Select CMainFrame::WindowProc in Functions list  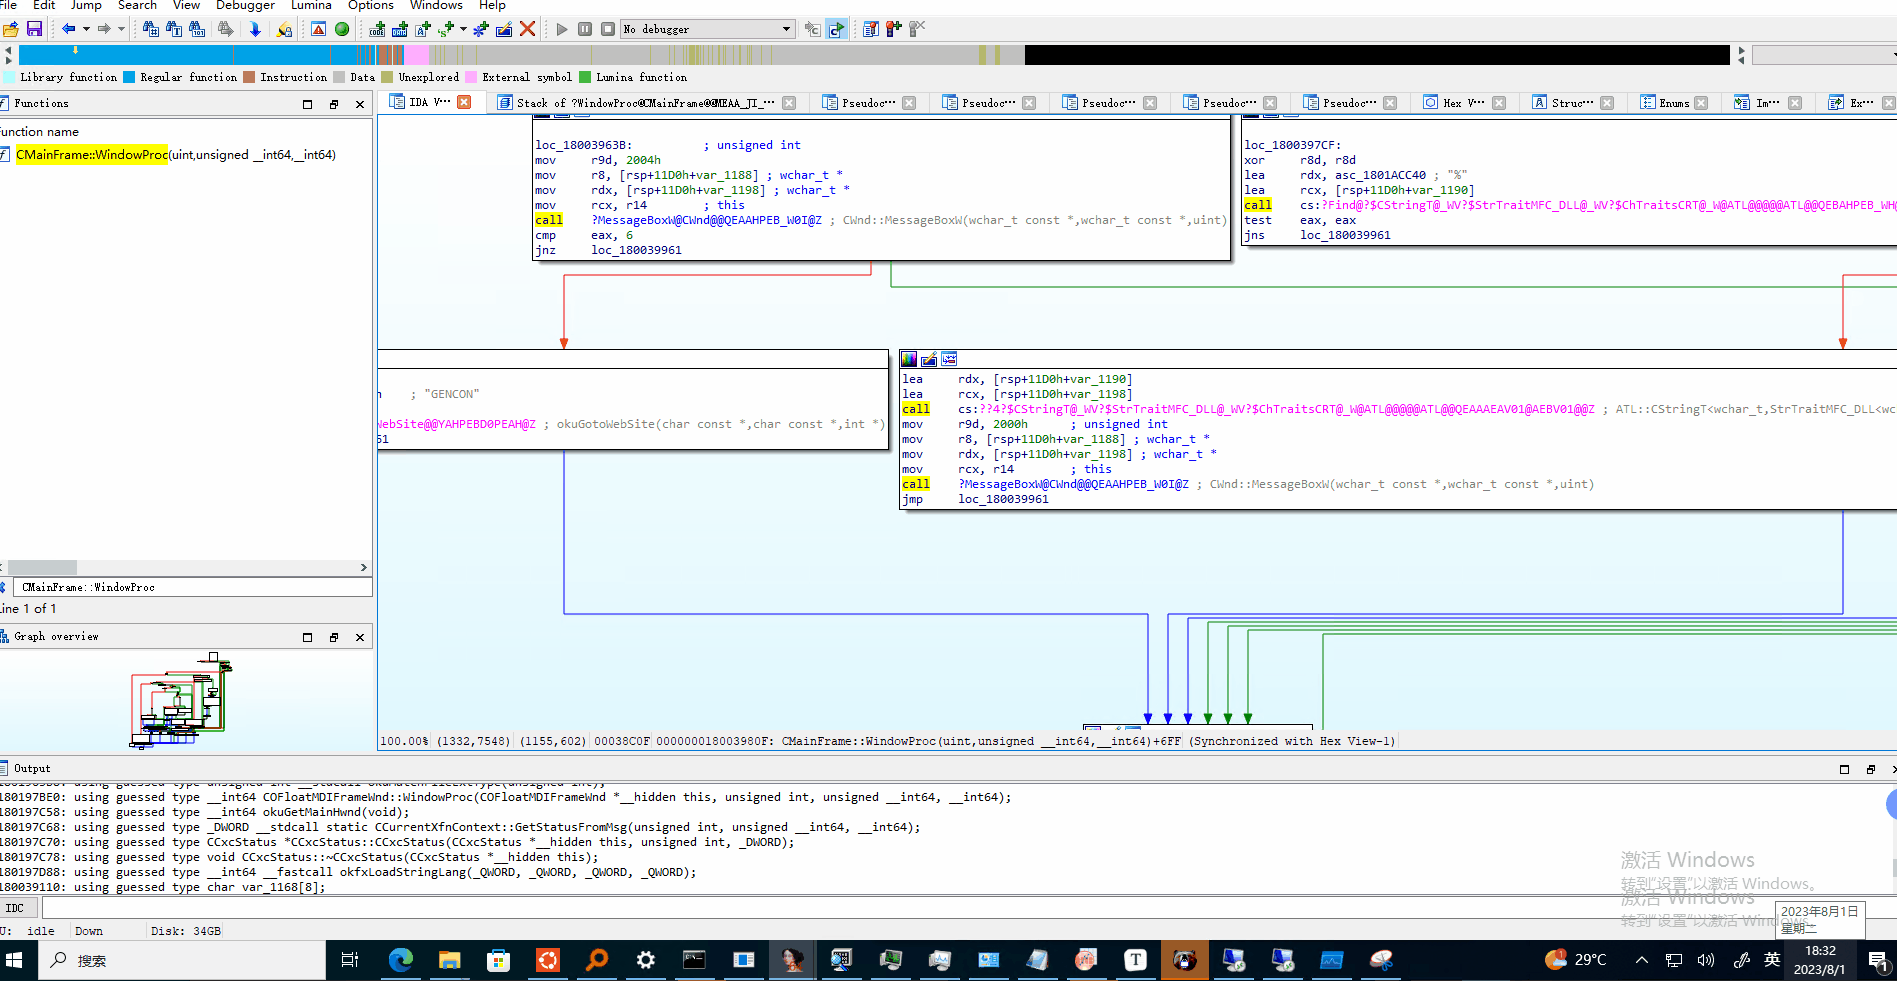(176, 154)
